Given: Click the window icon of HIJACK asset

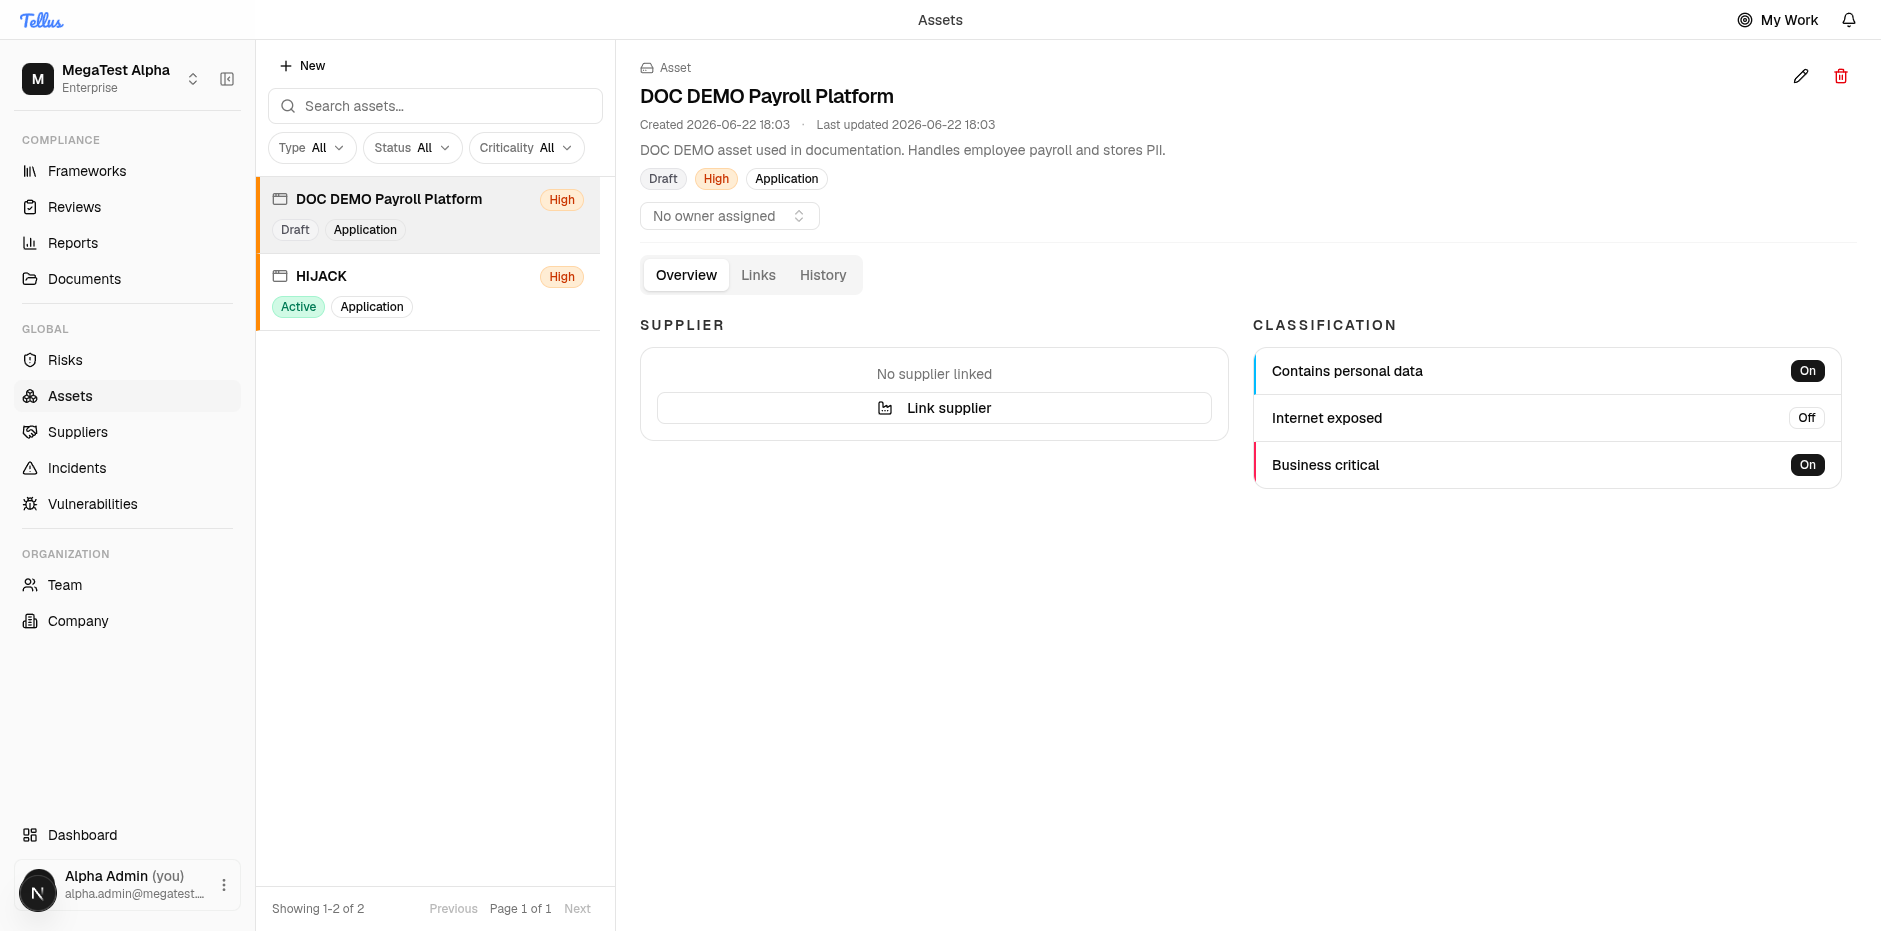Looking at the screenshot, I should pos(280,276).
